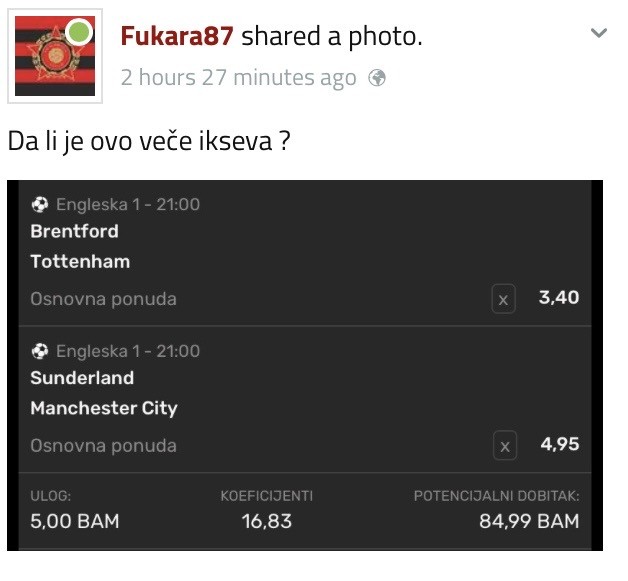
Task: Click the soccer ball icon for Brentford match
Action: pyautogui.click(x=40, y=205)
